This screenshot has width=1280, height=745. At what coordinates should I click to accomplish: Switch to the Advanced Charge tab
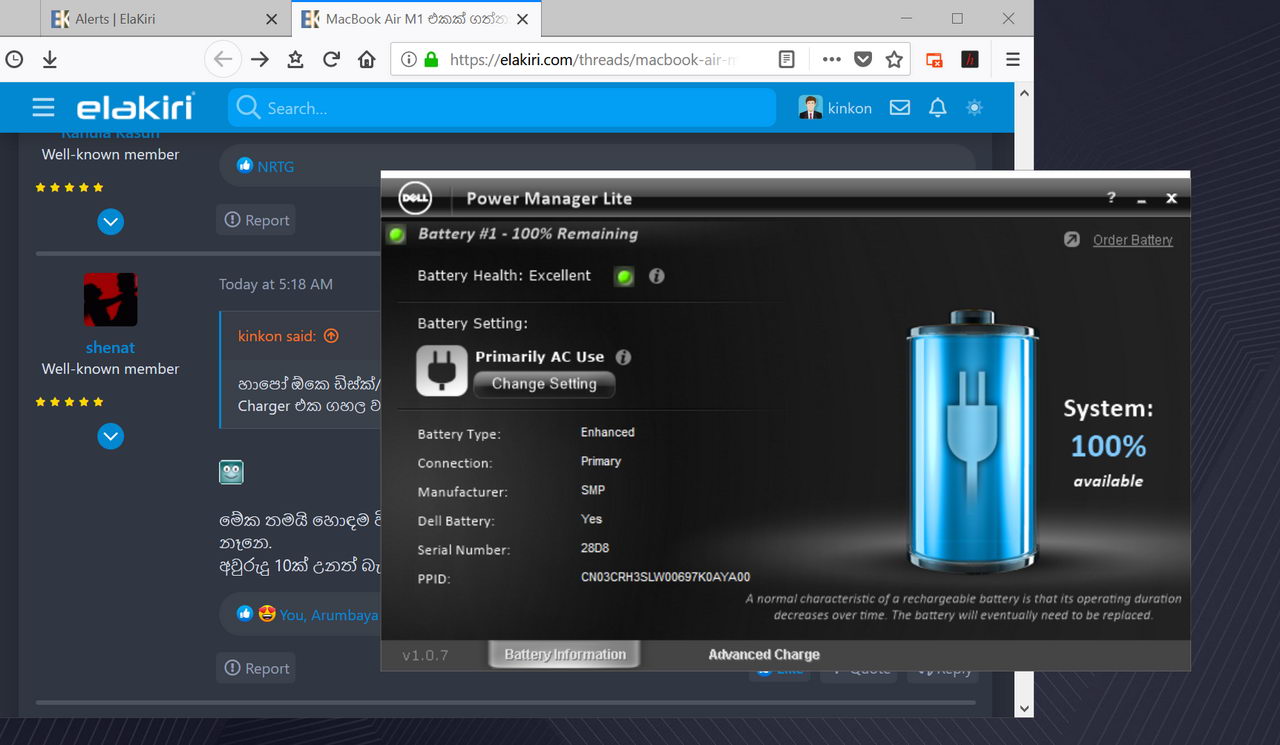764,655
